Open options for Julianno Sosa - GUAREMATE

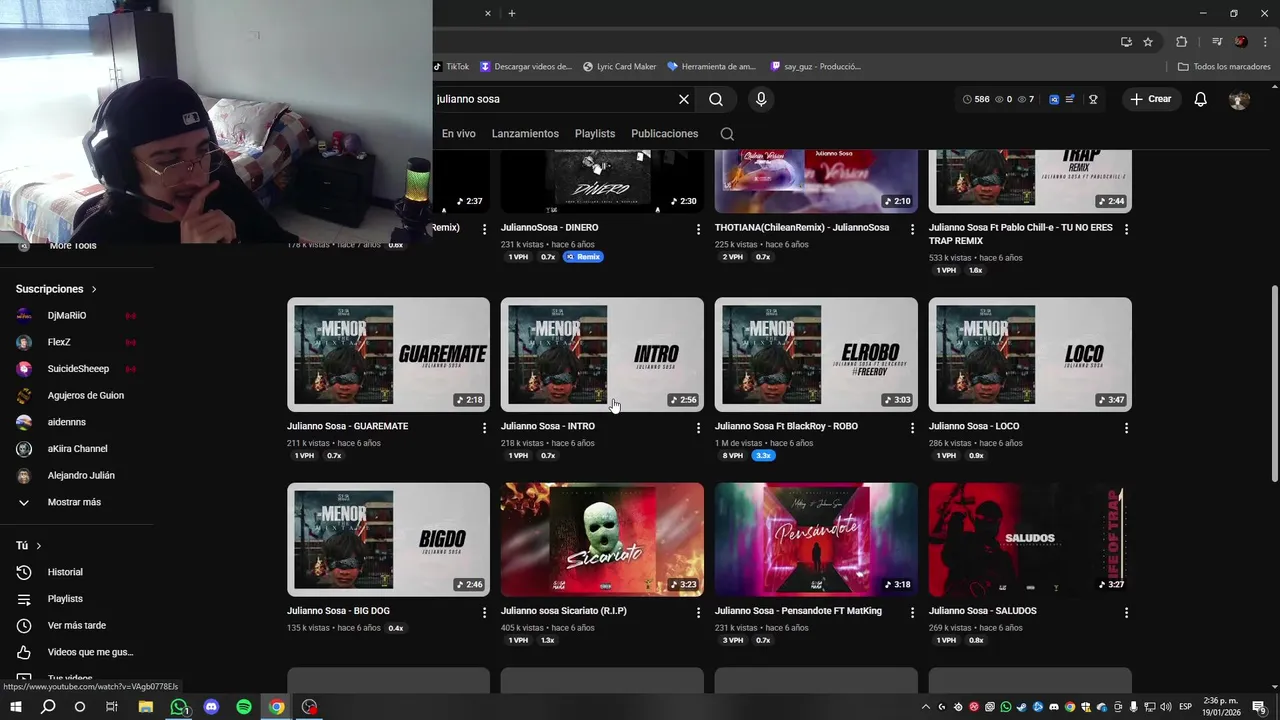[485, 428]
